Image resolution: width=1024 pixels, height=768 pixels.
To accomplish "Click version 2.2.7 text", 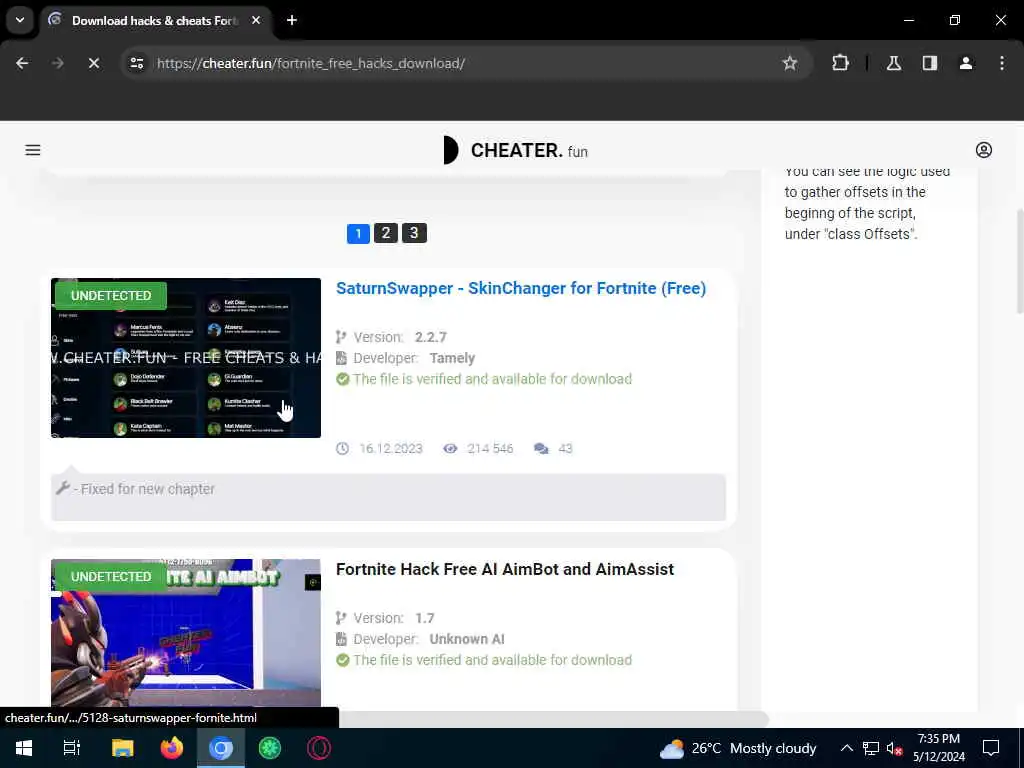I will (x=431, y=337).
